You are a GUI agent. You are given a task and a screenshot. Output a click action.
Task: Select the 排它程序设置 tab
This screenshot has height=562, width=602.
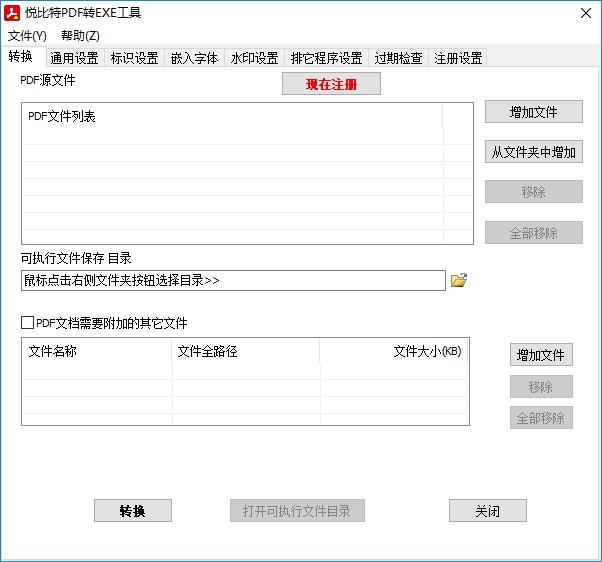[x=326, y=58]
